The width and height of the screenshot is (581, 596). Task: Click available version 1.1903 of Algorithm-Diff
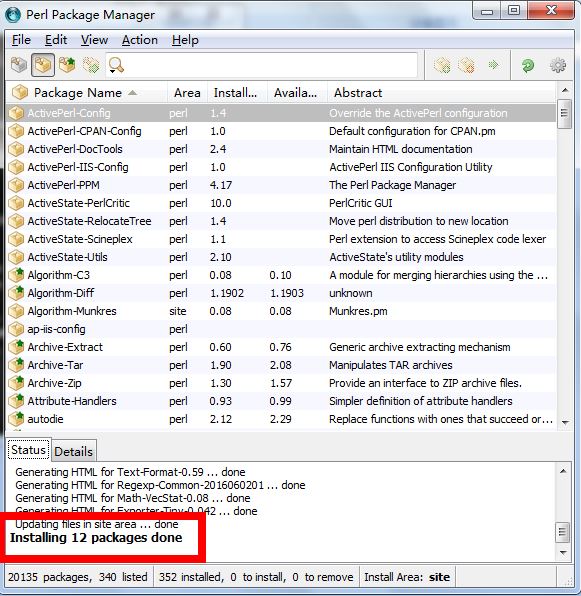287,293
